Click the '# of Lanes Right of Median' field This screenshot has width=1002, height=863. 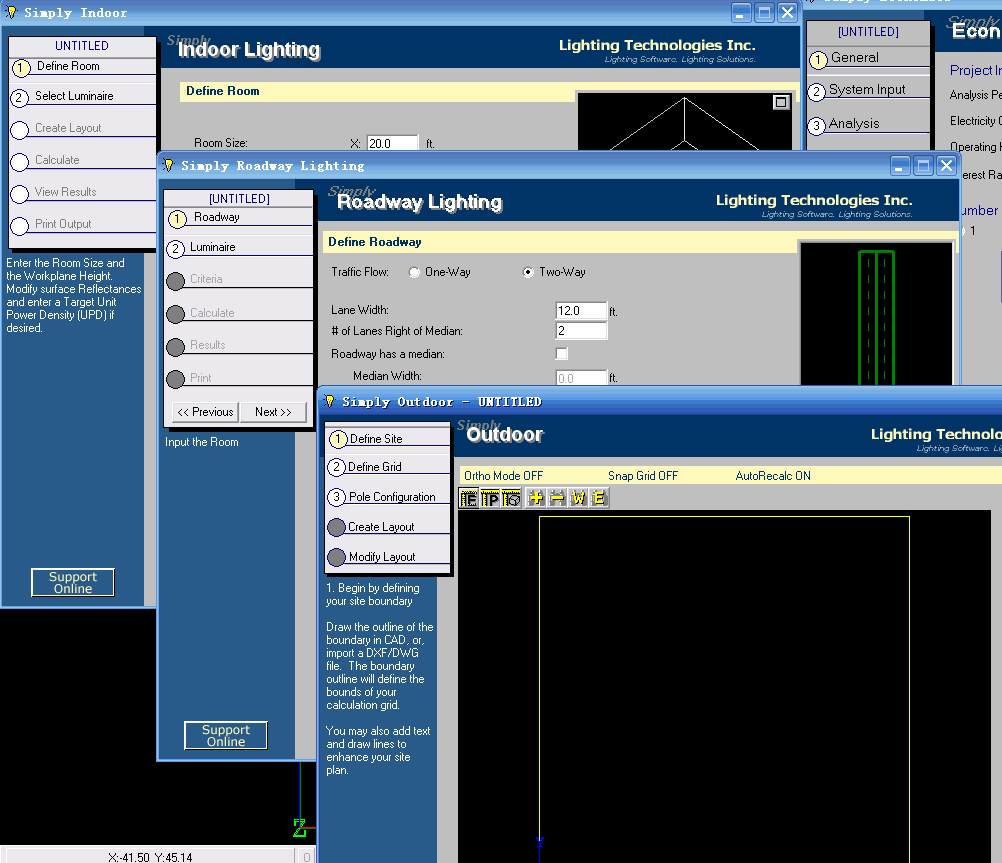[581, 331]
